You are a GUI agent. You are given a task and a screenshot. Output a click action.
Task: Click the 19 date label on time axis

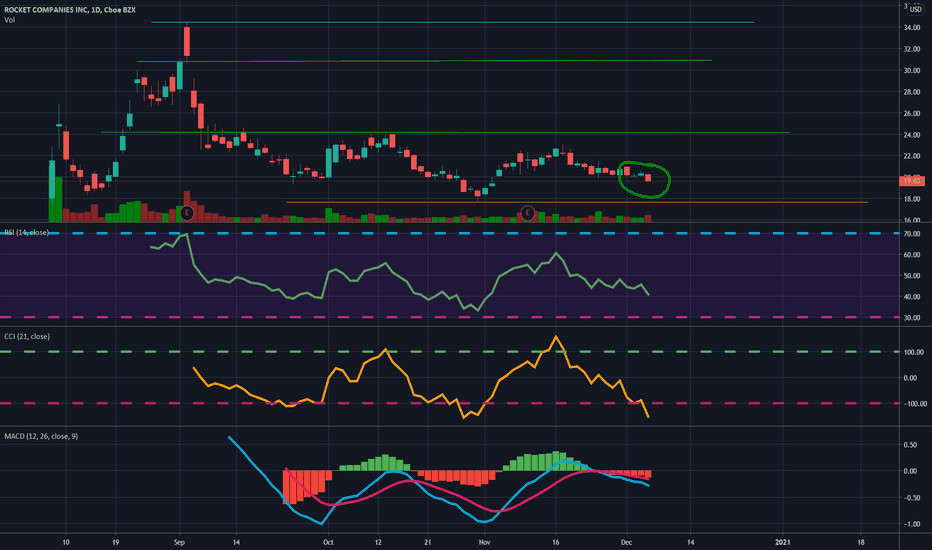(x=115, y=542)
